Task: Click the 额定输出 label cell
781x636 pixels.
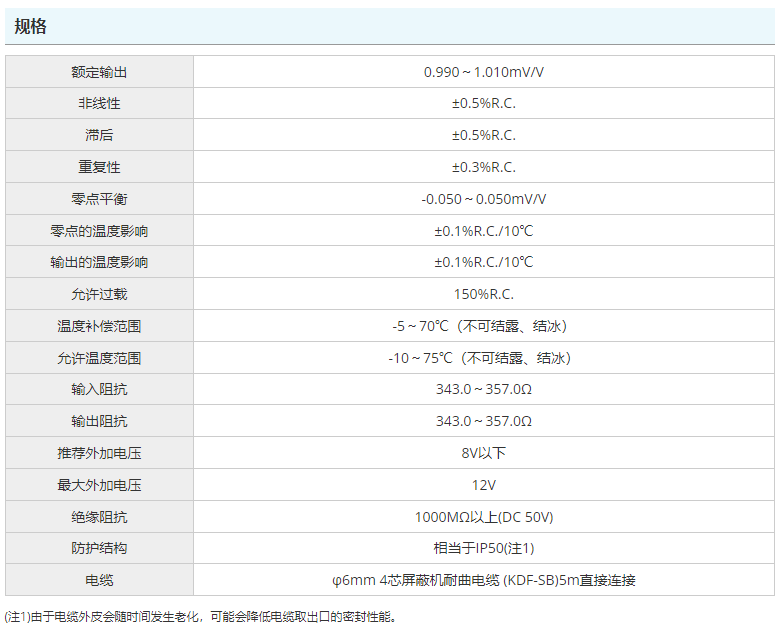Action: tap(99, 72)
